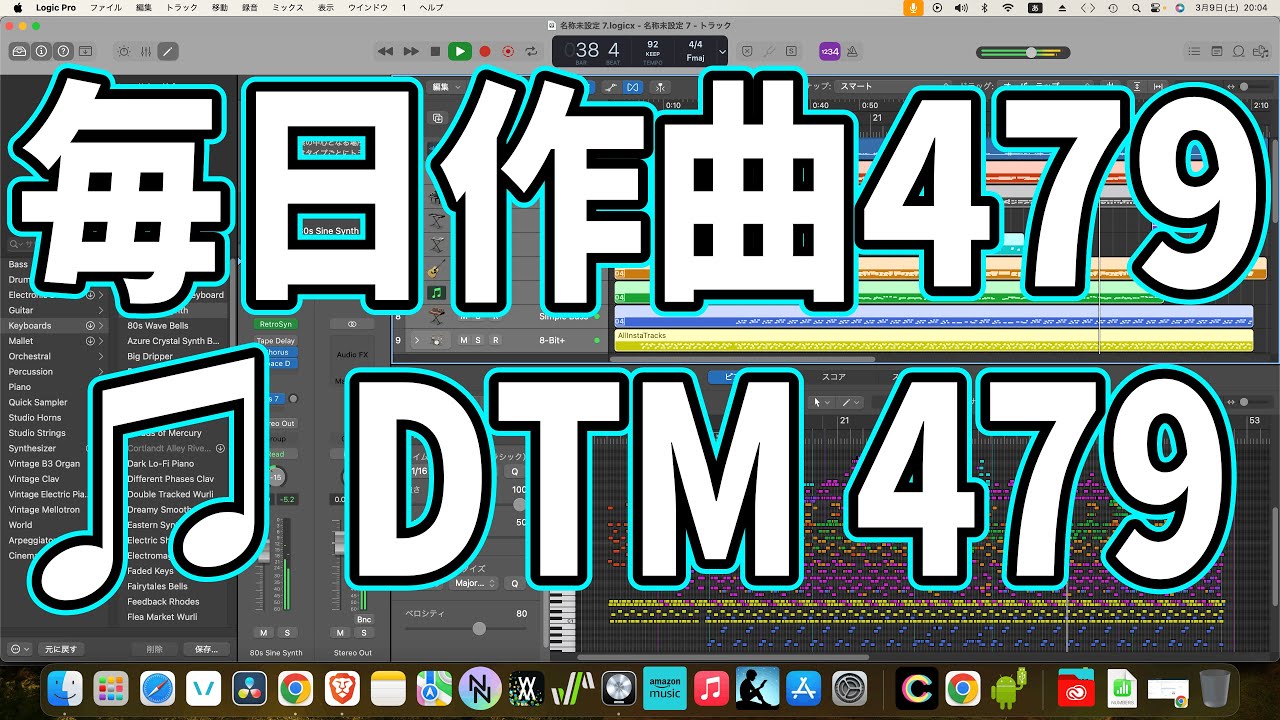1280x720 pixels.
Task: Click the 元に戻す button in Library
Action: (x=63, y=649)
